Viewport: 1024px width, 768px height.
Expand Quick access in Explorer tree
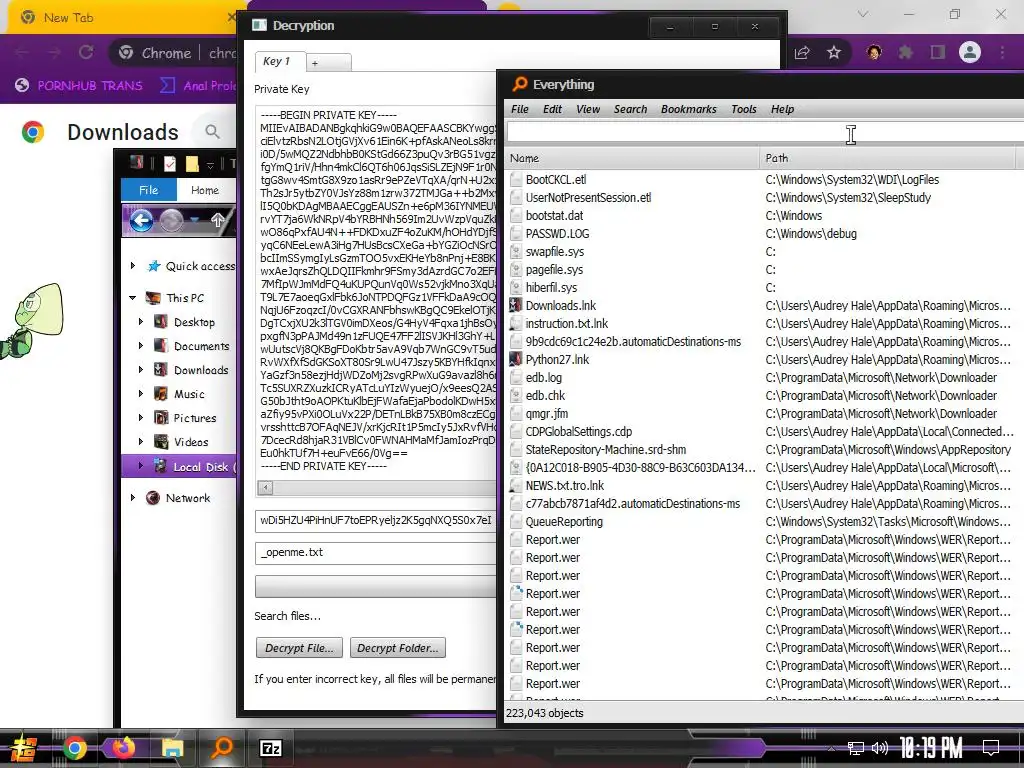point(133,266)
